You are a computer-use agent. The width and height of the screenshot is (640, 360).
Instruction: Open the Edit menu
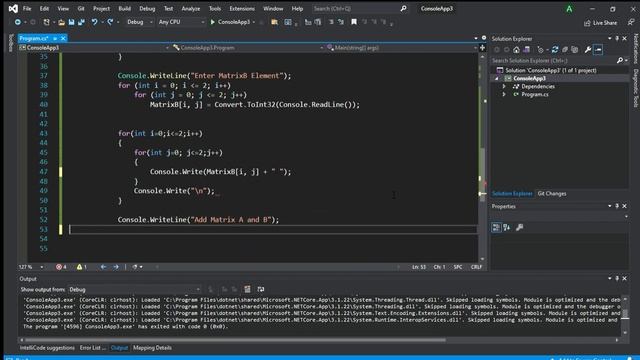pos(44,8)
